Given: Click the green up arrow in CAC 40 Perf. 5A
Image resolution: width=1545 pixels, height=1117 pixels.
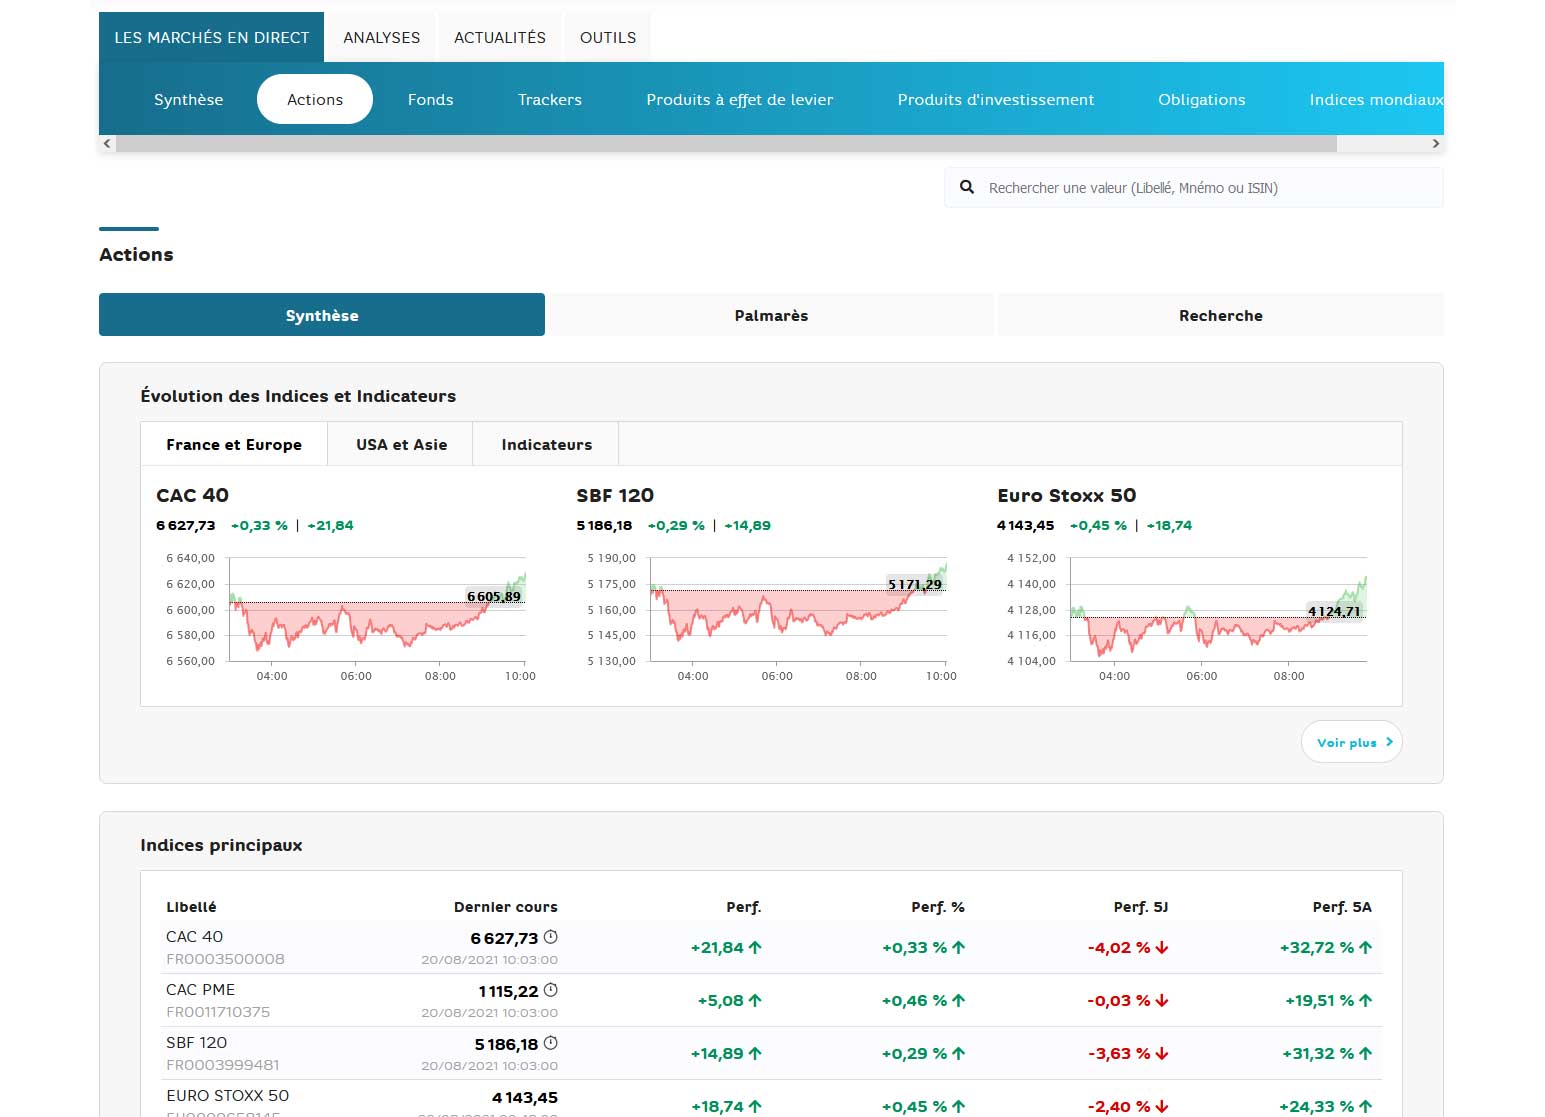Looking at the screenshot, I should [1366, 947].
